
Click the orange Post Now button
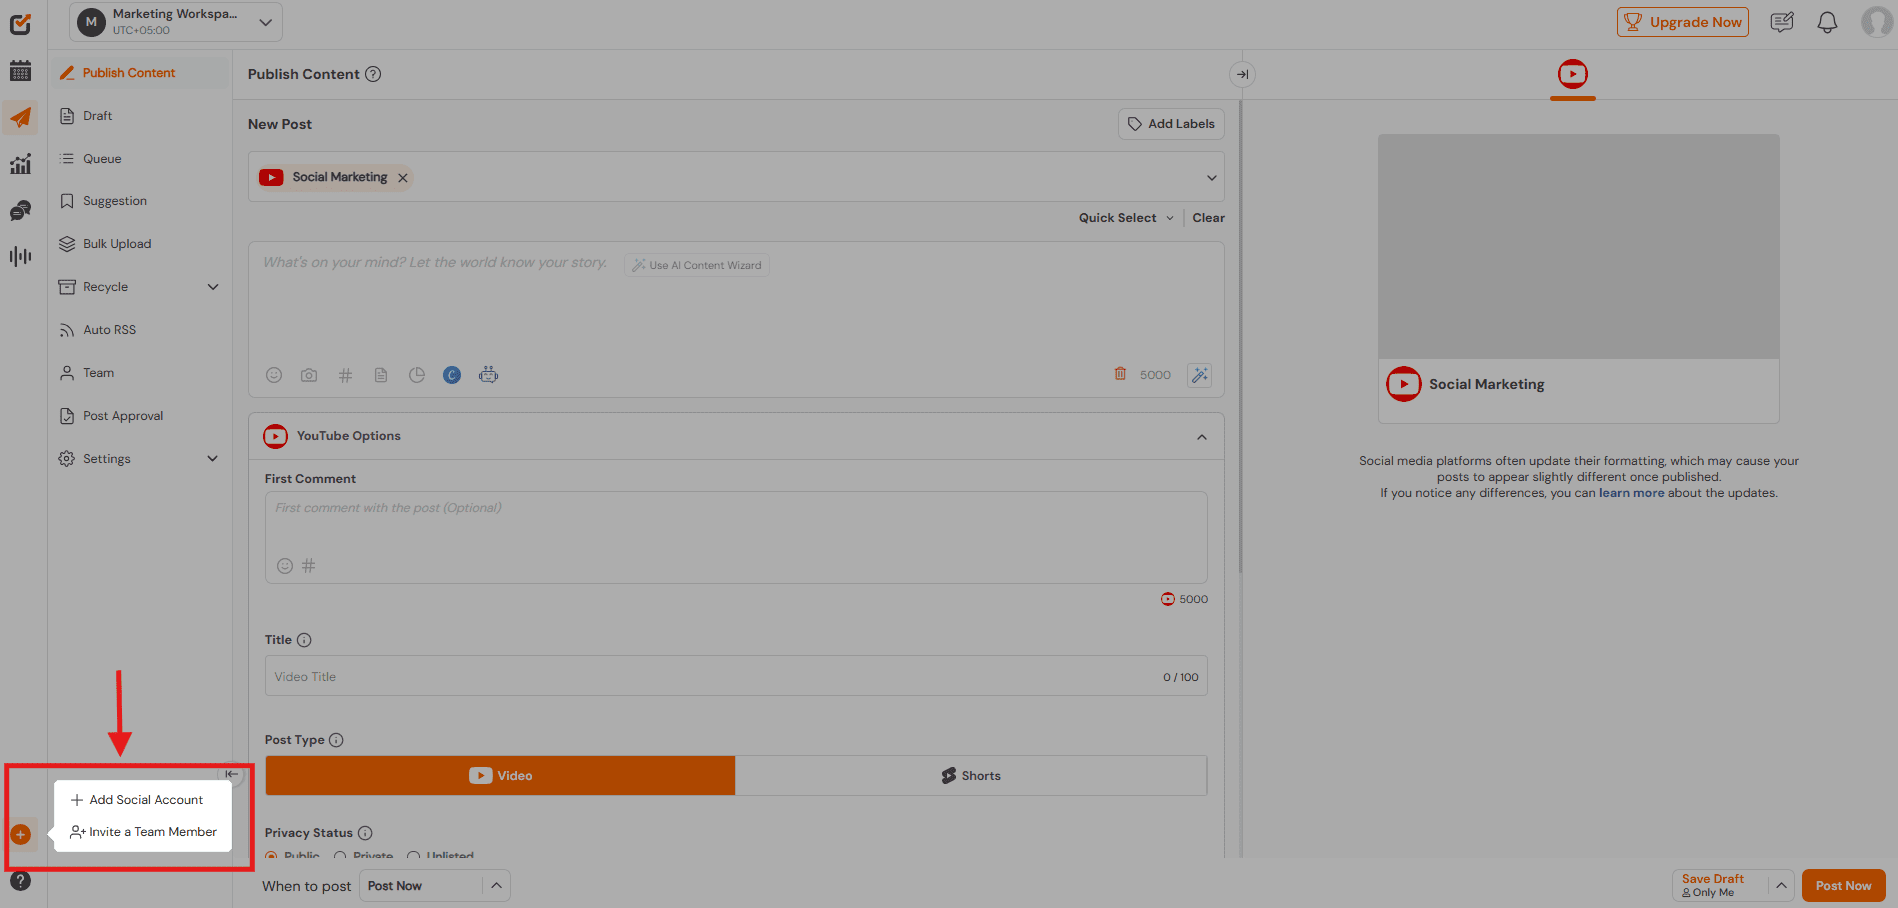(1843, 886)
